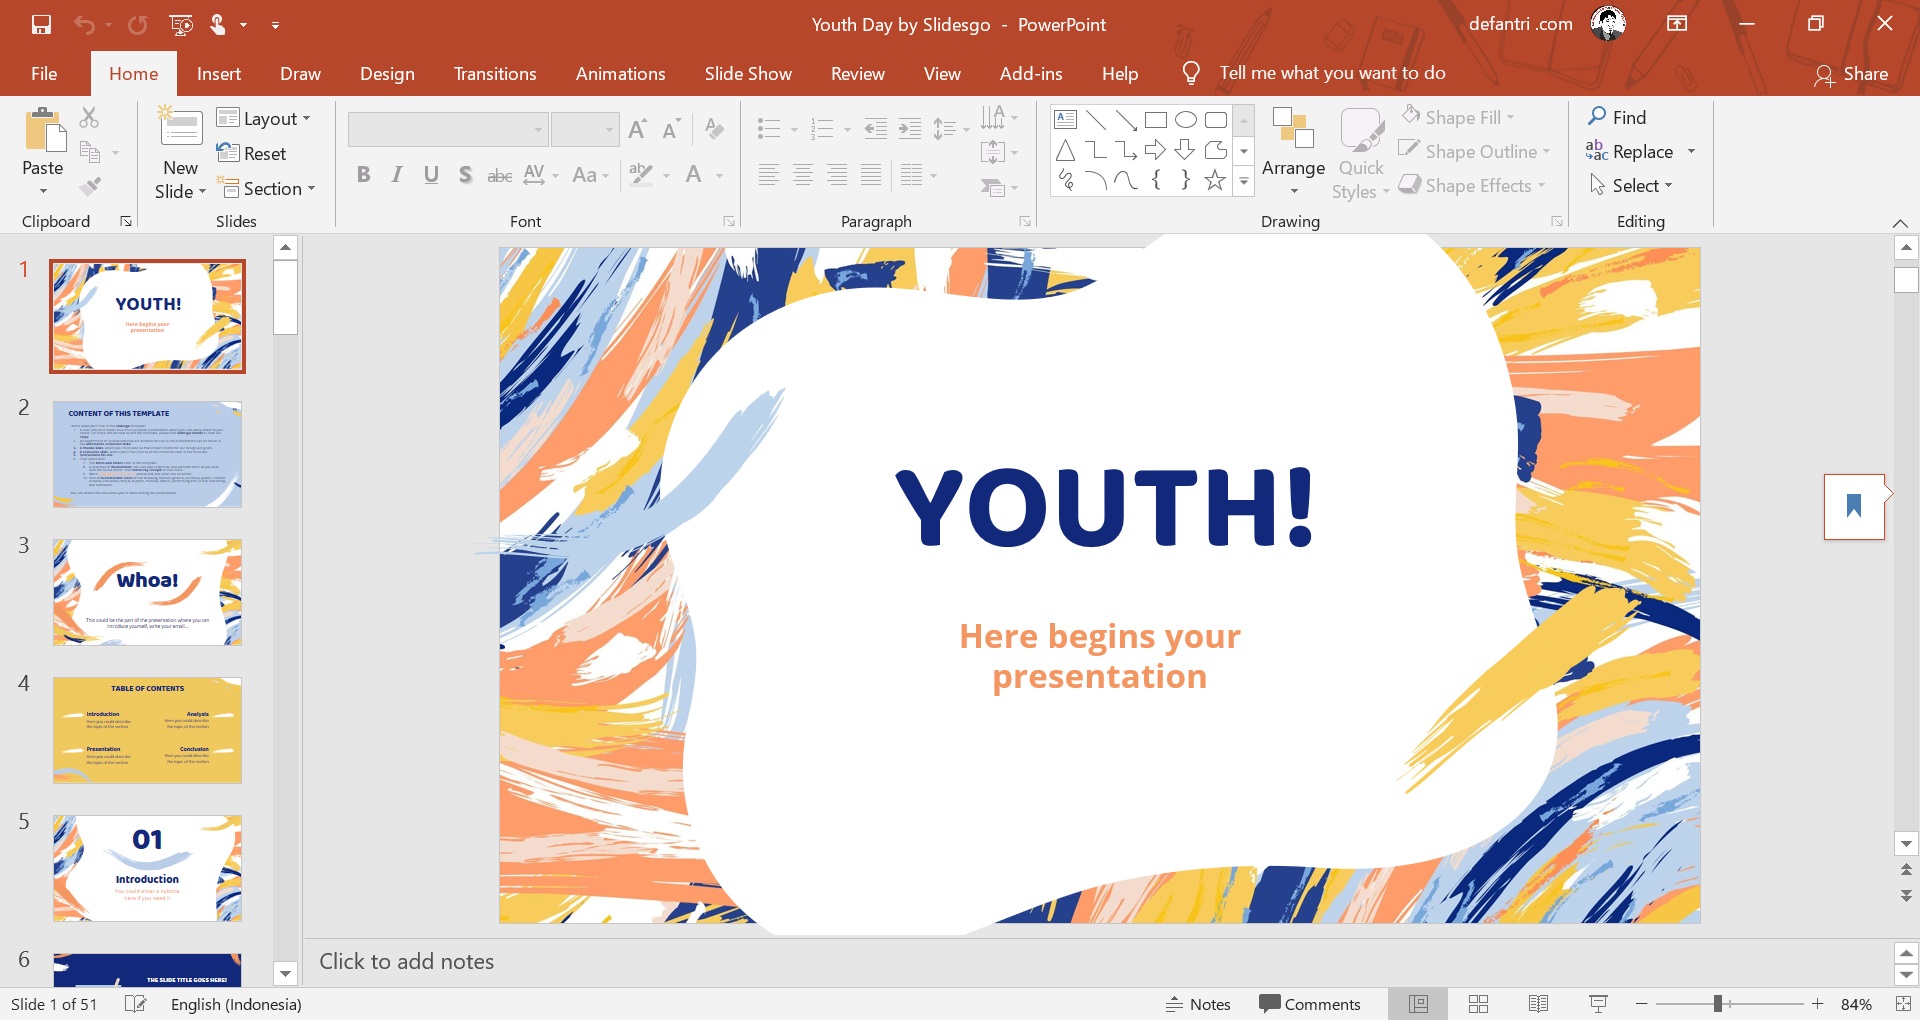Open the File tab

pos(44,73)
